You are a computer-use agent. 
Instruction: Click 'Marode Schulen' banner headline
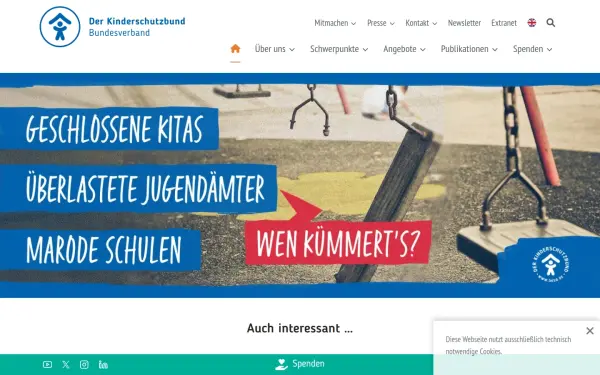(104, 249)
